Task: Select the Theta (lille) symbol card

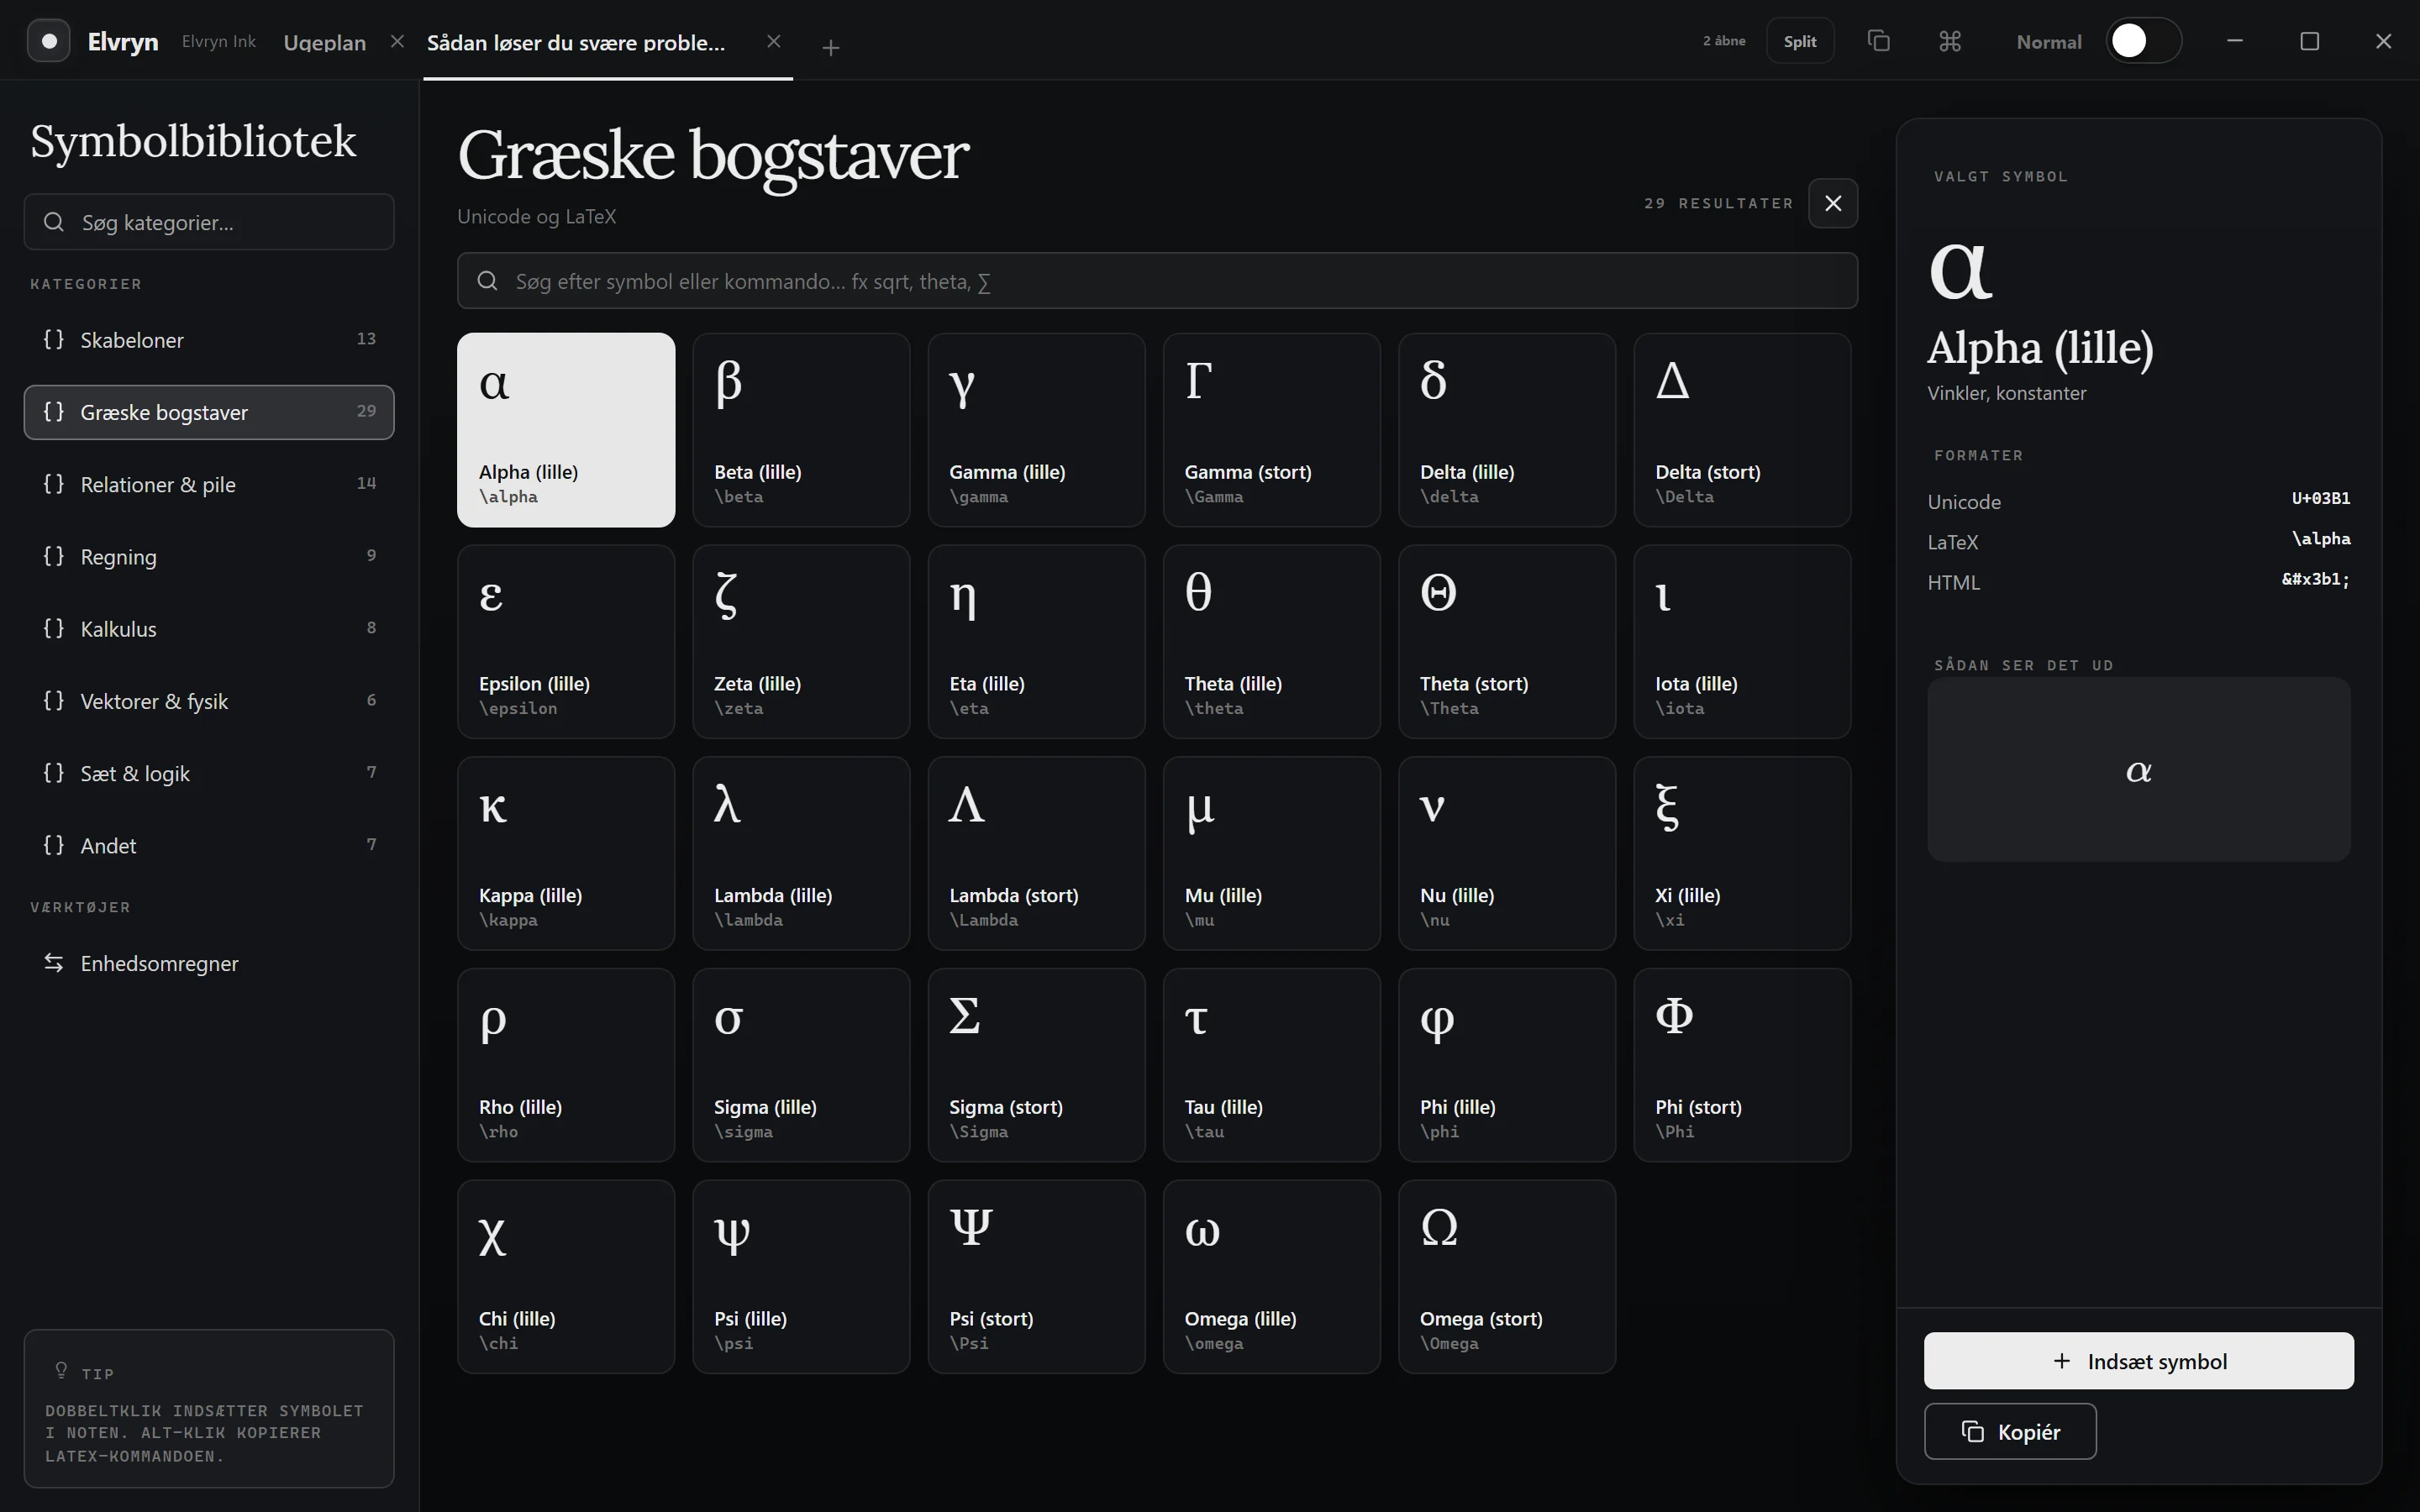Action: [x=1271, y=642]
